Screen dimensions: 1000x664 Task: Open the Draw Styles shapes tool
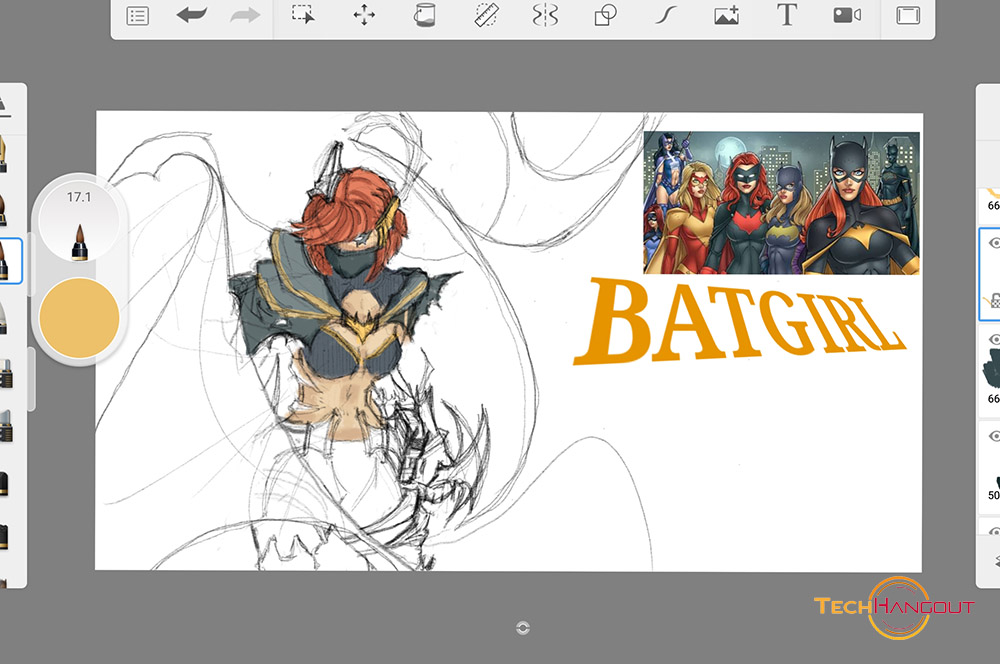tap(605, 15)
